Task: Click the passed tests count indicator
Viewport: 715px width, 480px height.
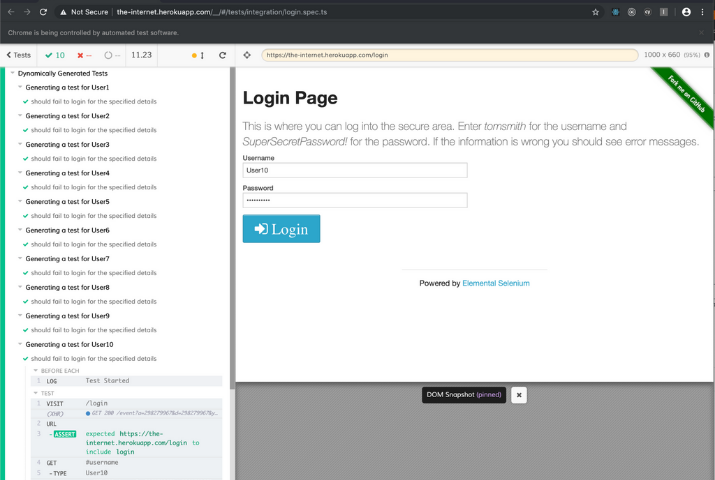Action: click(x=55, y=55)
